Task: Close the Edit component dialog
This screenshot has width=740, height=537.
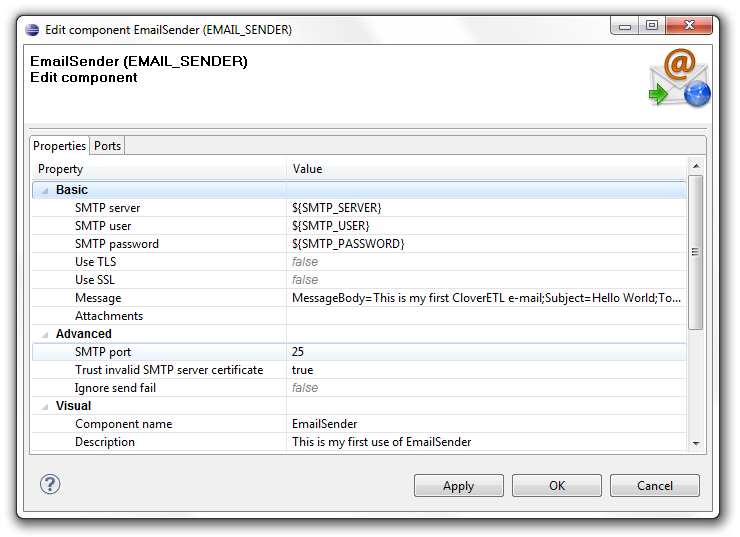Action: 689,25
